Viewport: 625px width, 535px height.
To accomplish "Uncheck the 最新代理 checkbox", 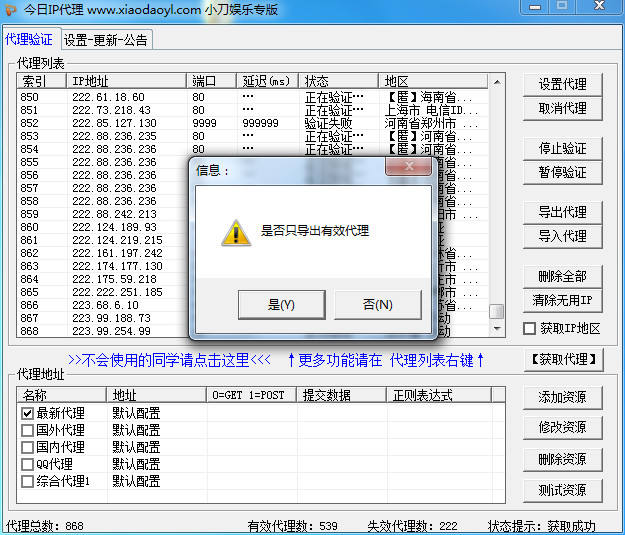I will (x=28, y=413).
